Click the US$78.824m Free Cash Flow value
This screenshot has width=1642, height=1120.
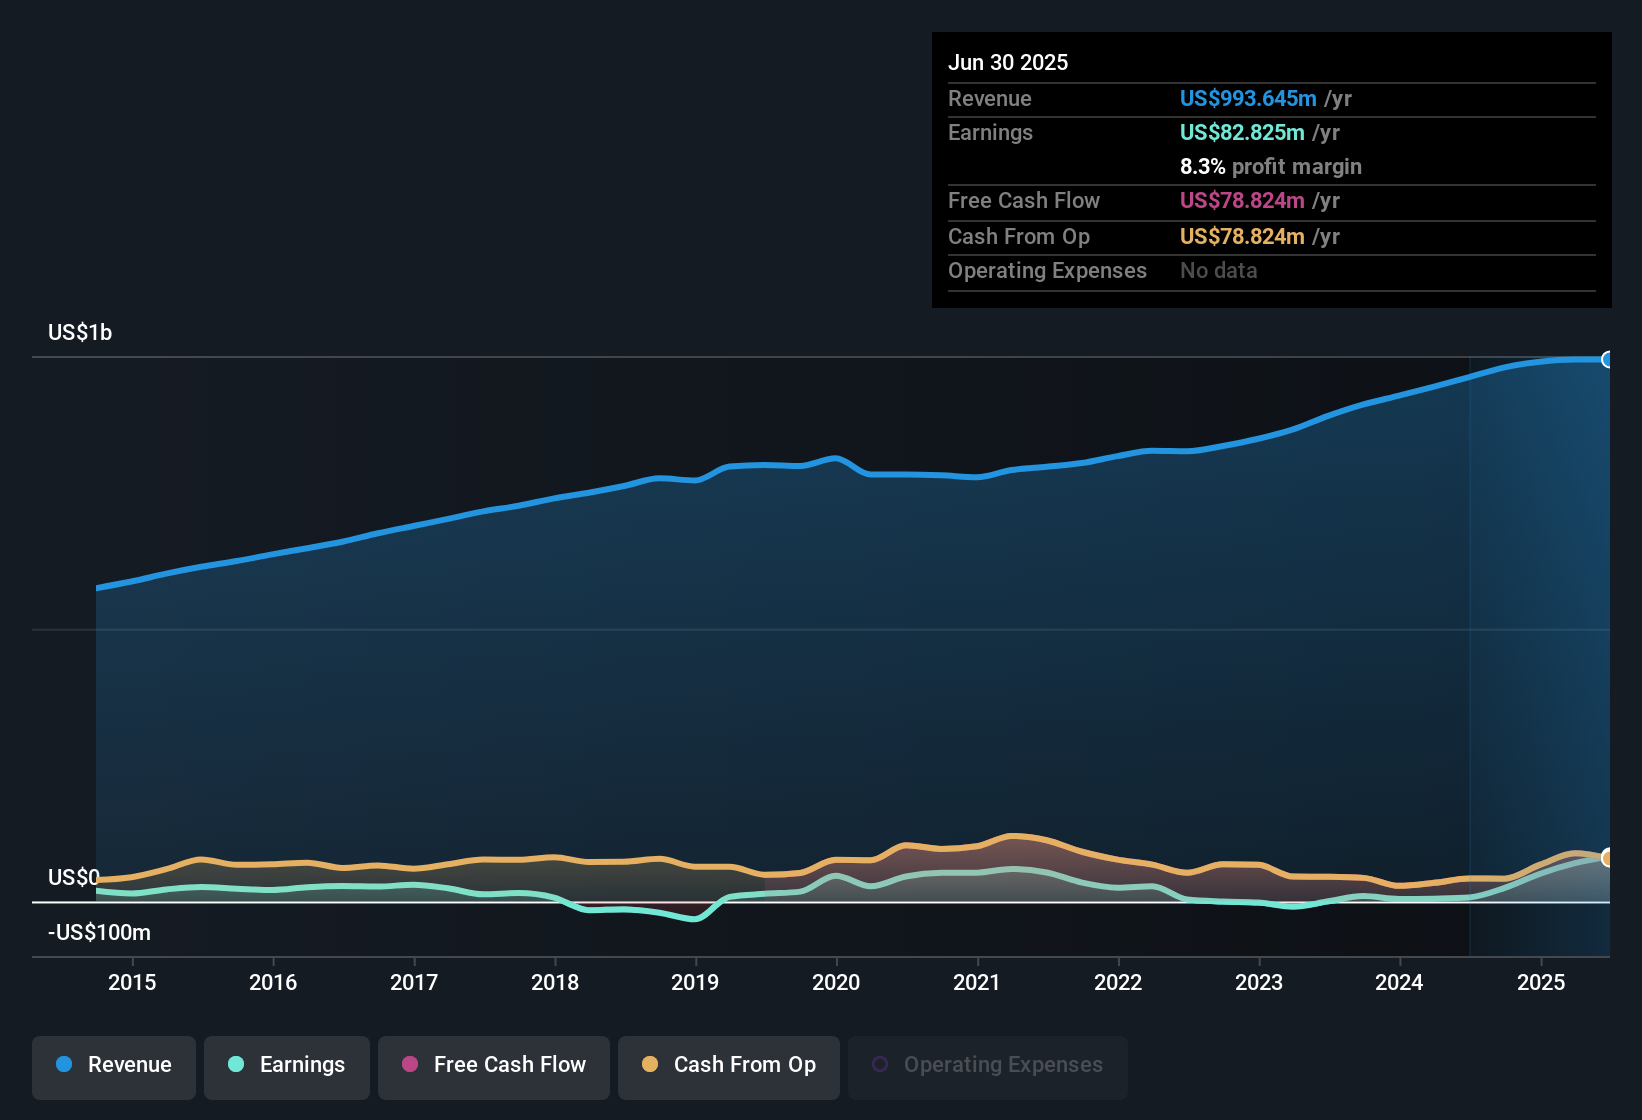point(1242,200)
